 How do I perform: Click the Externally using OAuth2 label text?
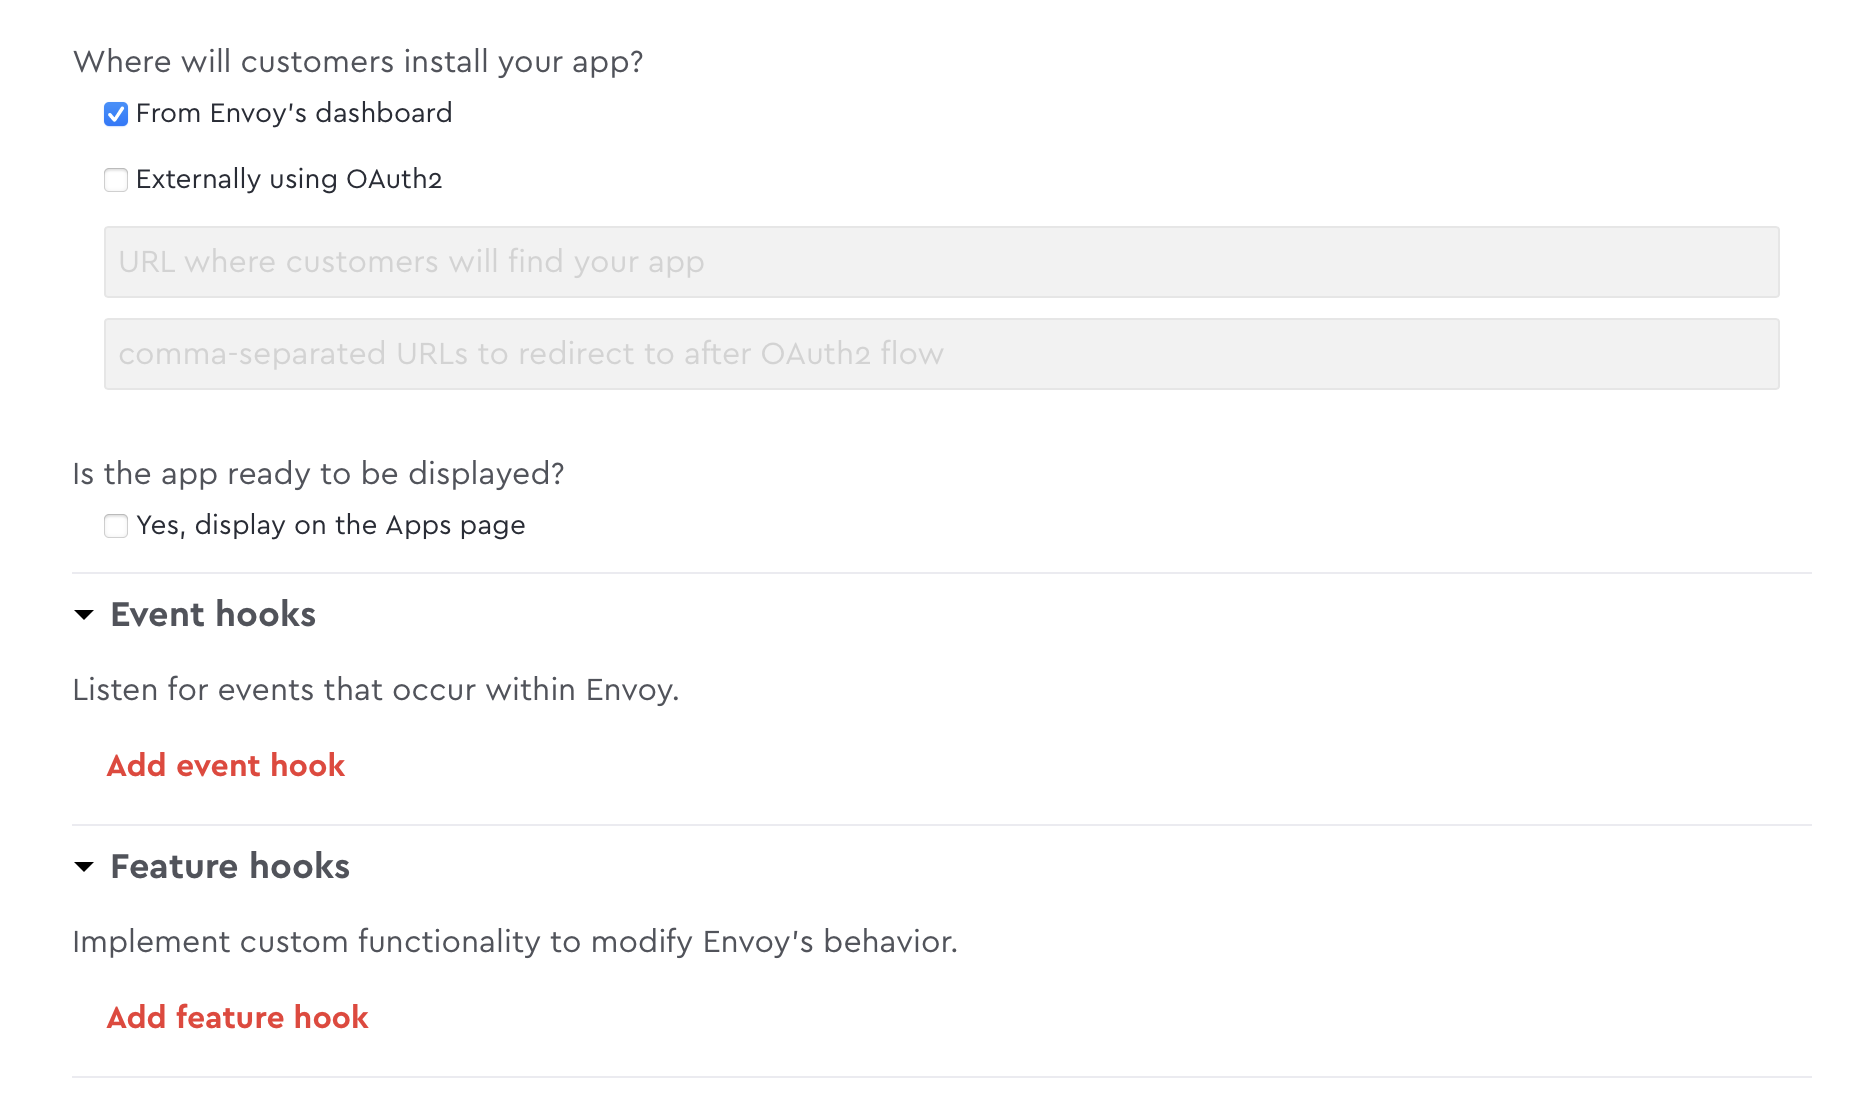point(289,179)
